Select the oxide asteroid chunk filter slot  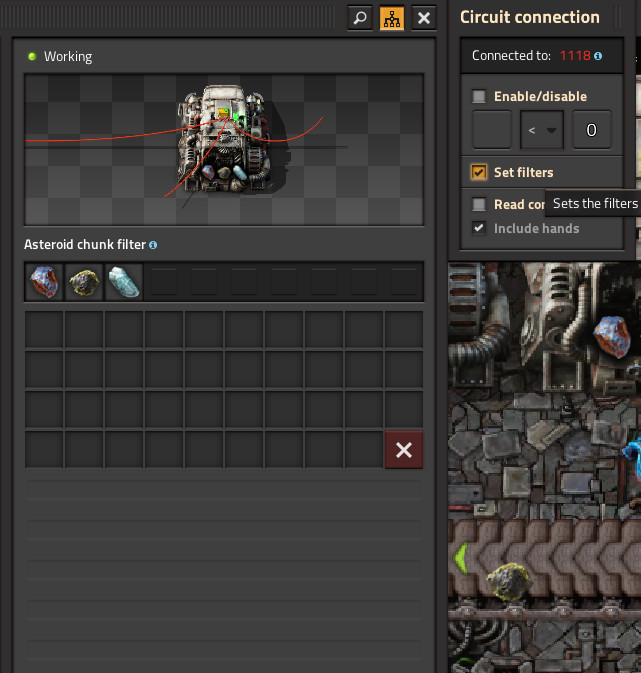[x=124, y=282]
